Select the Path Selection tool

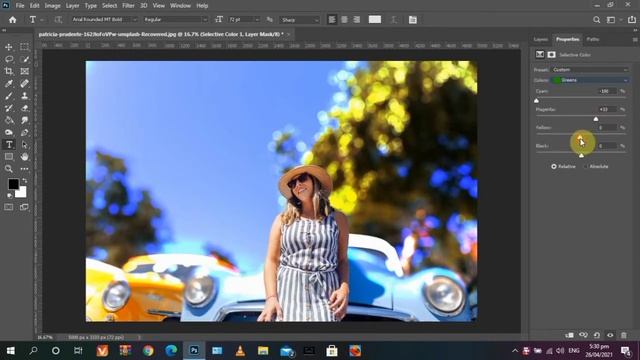[24, 144]
